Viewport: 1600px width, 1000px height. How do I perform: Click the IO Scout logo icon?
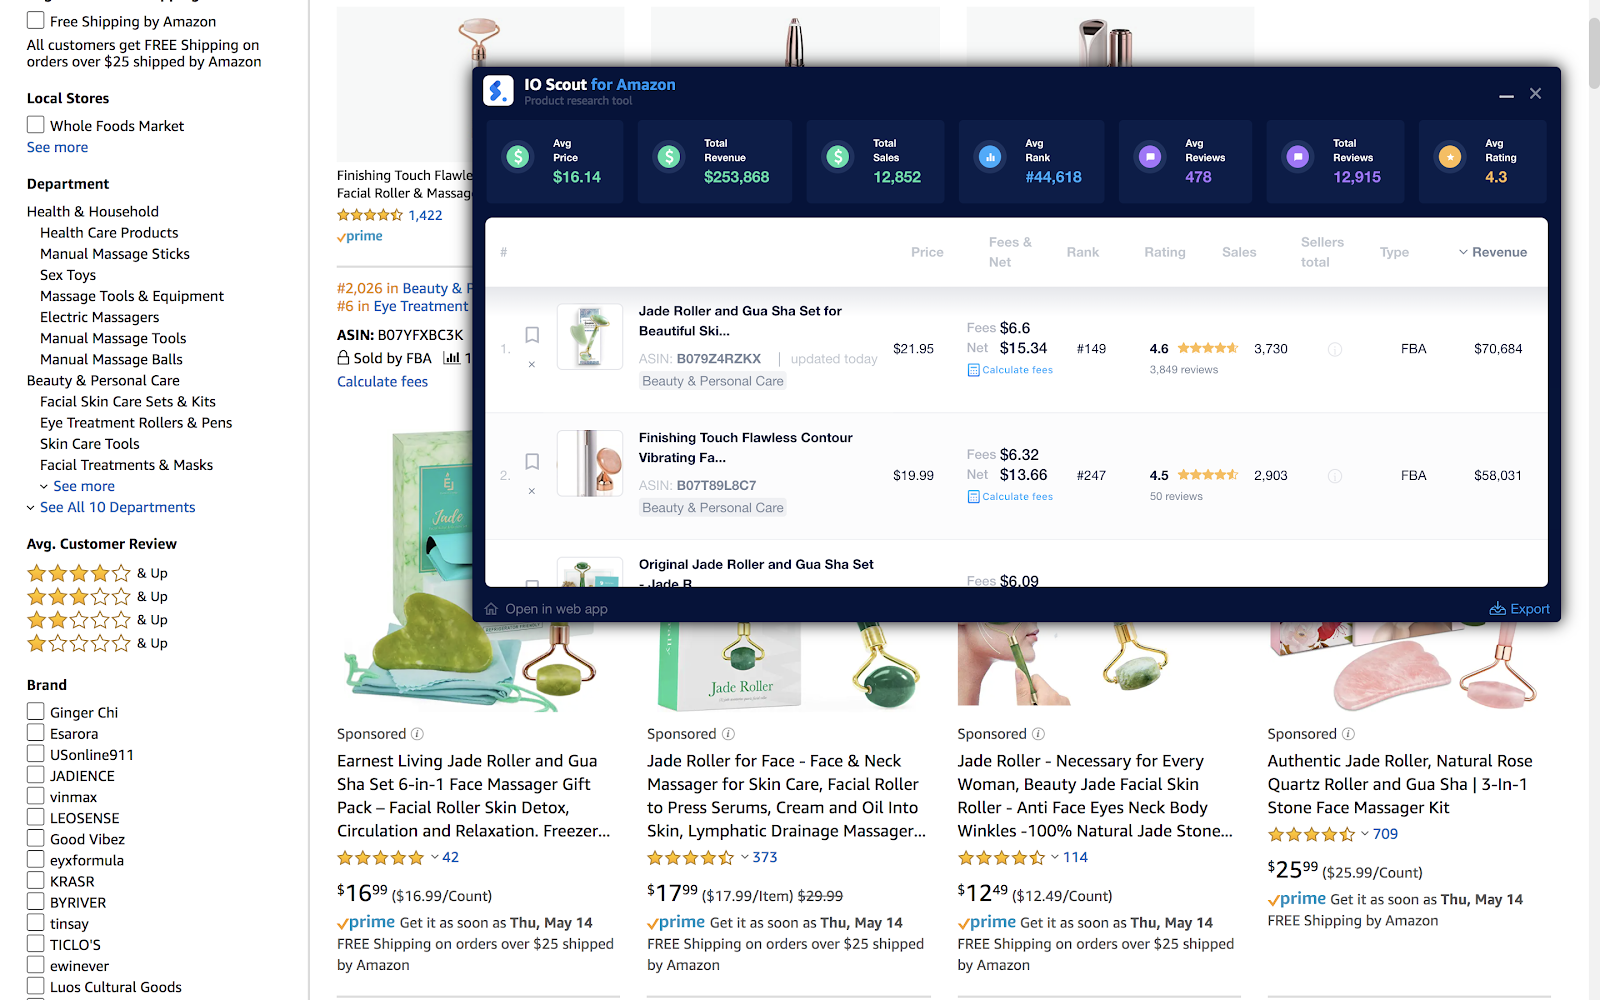click(x=498, y=91)
